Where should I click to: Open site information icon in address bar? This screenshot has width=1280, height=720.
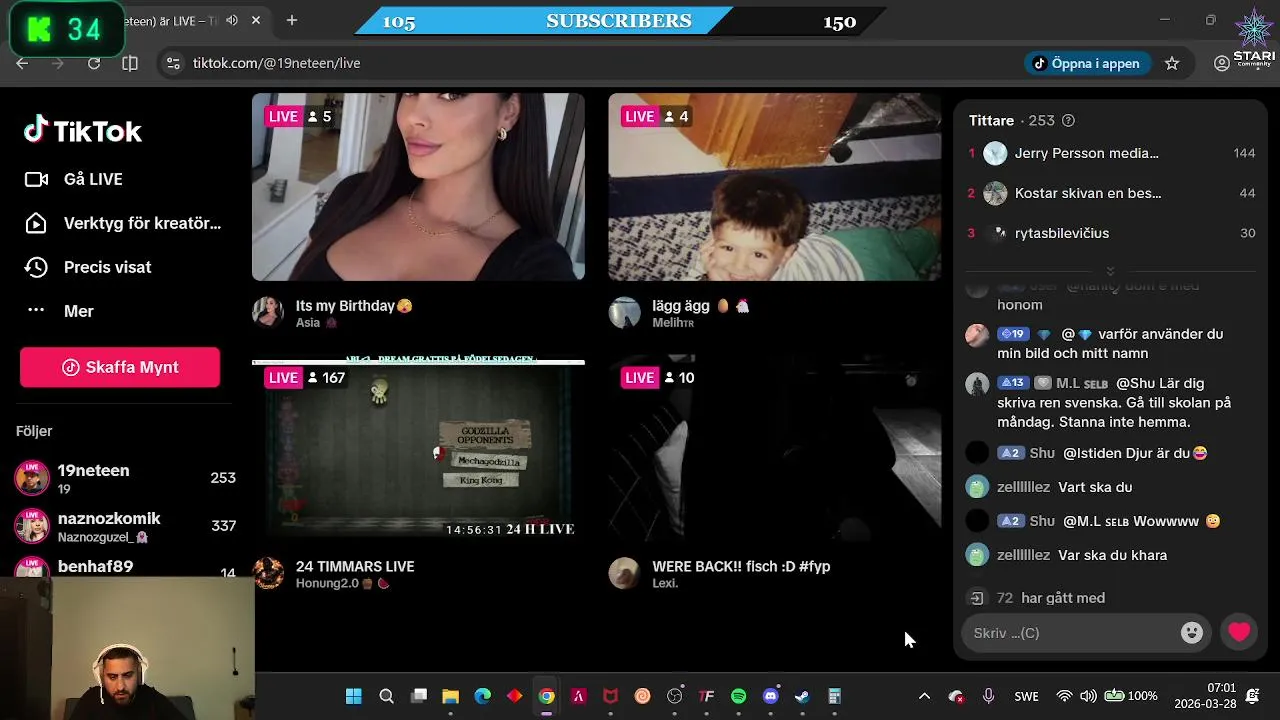pyautogui.click(x=173, y=63)
